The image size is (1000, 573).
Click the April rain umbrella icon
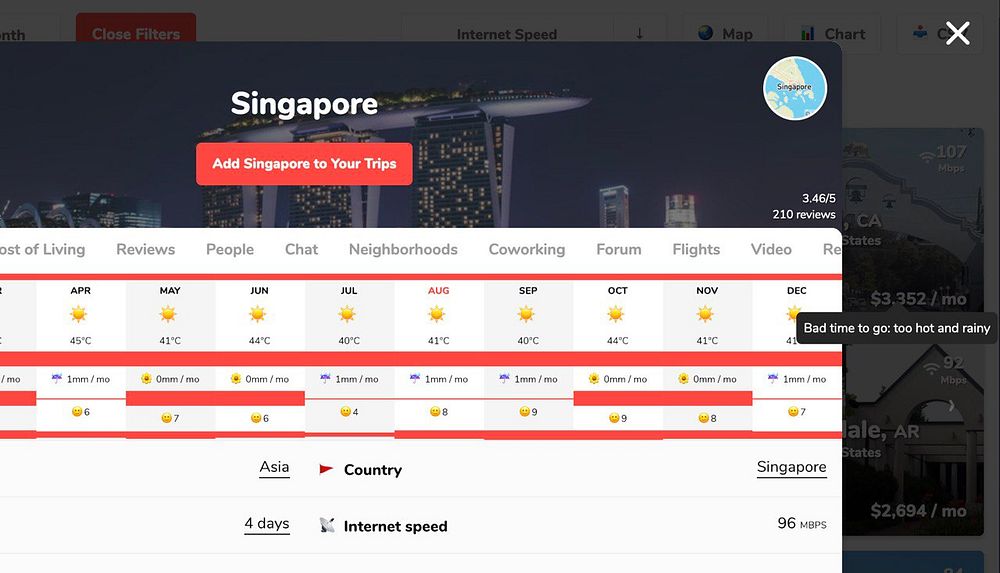(57, 378)
